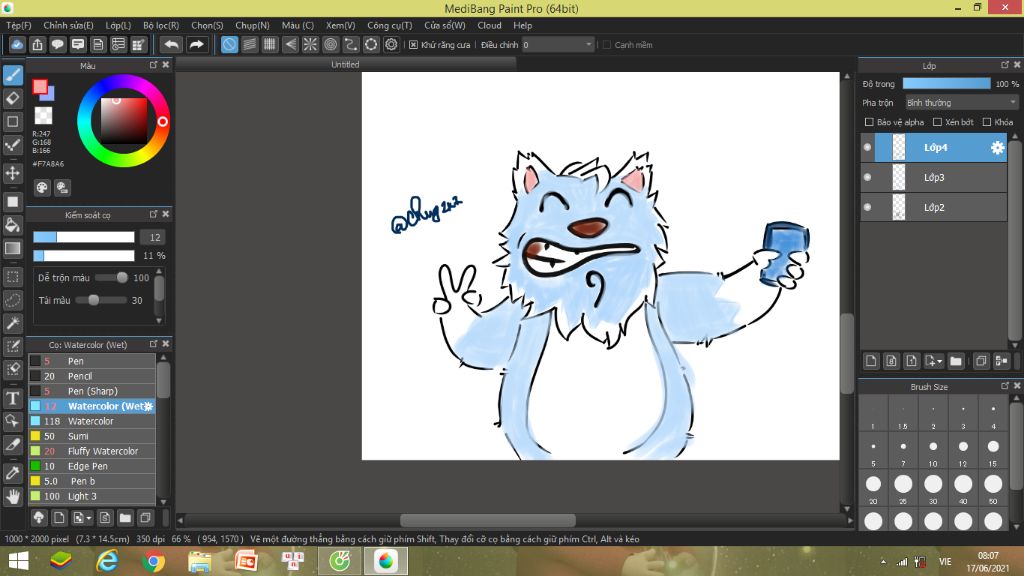Open the Tệp(F) menu
This screenshot has height=576, width=1024.
pos(19,25)
